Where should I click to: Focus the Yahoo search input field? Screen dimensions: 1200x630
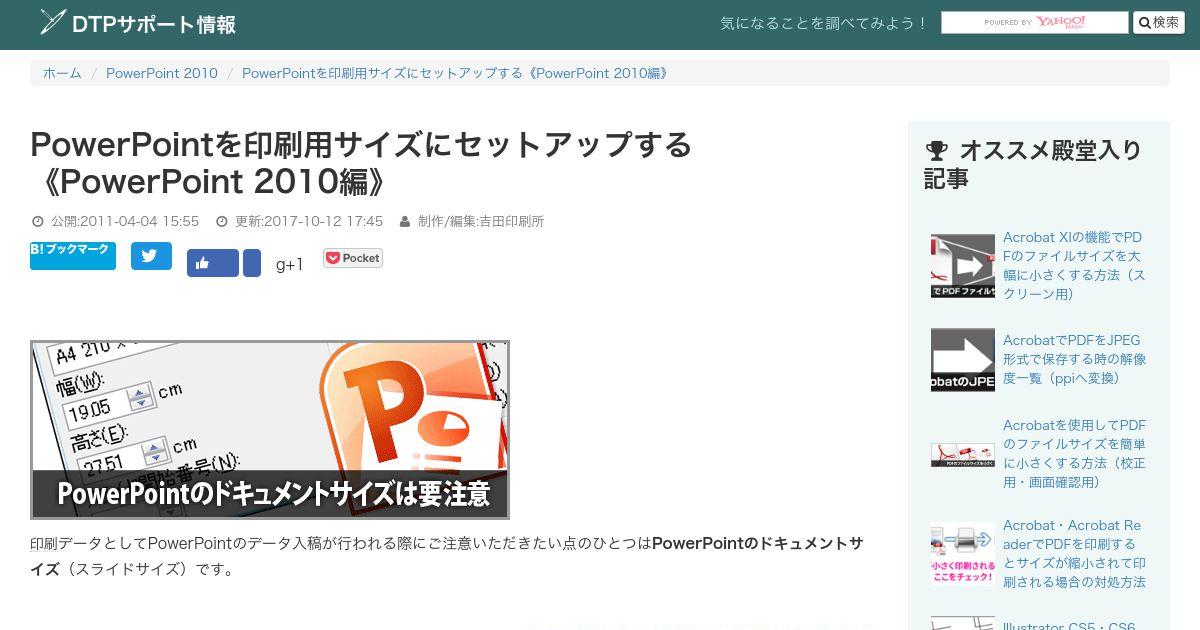tap(1034, 22)
